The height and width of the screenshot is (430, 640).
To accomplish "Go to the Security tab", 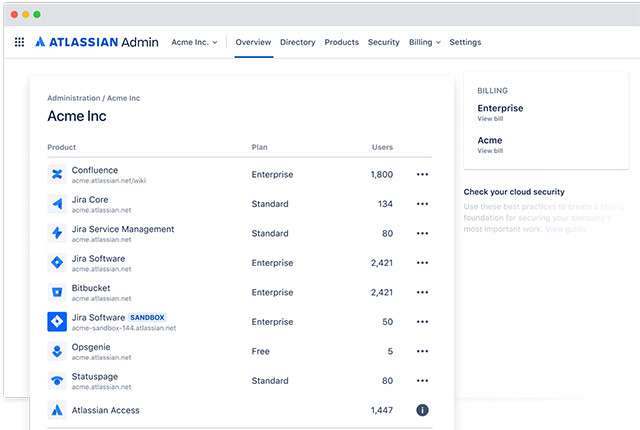I will [x=383, y=42].
